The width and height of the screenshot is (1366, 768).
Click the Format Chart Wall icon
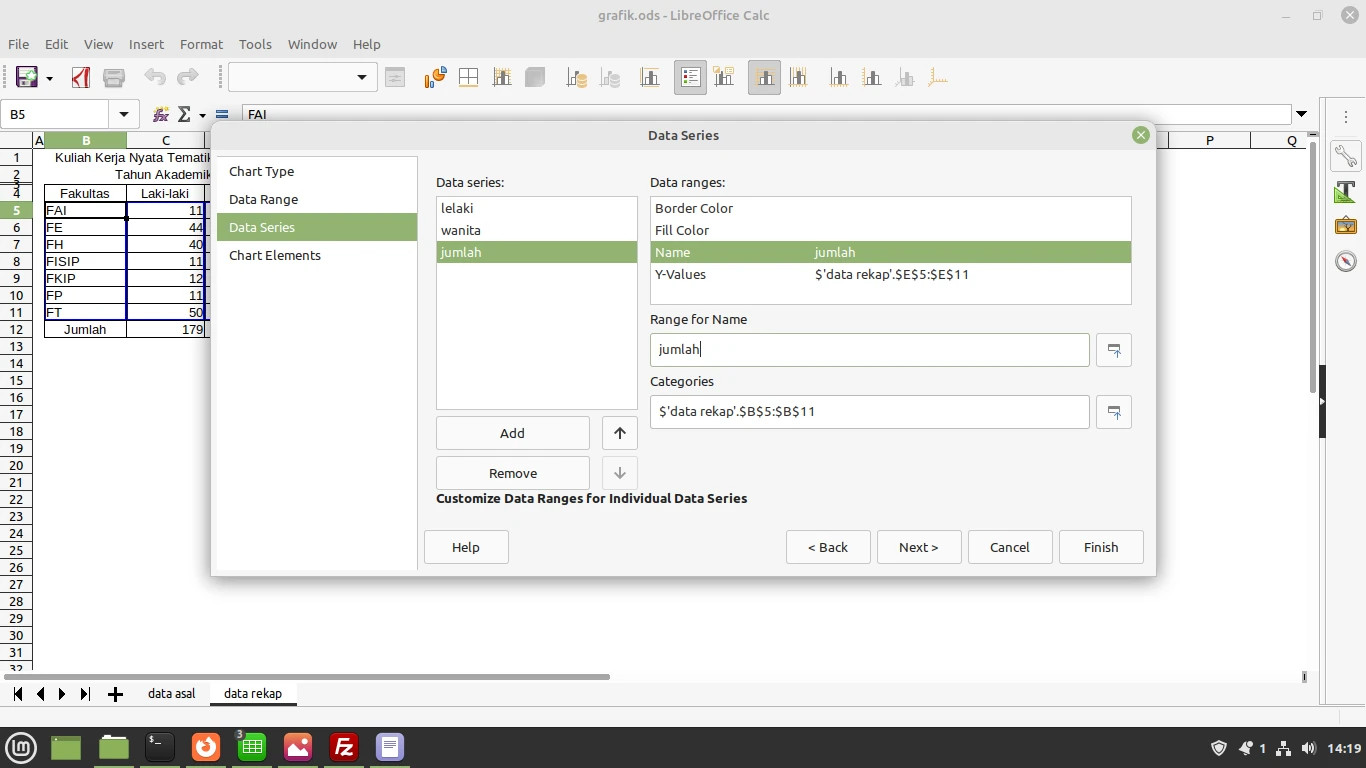501,78
